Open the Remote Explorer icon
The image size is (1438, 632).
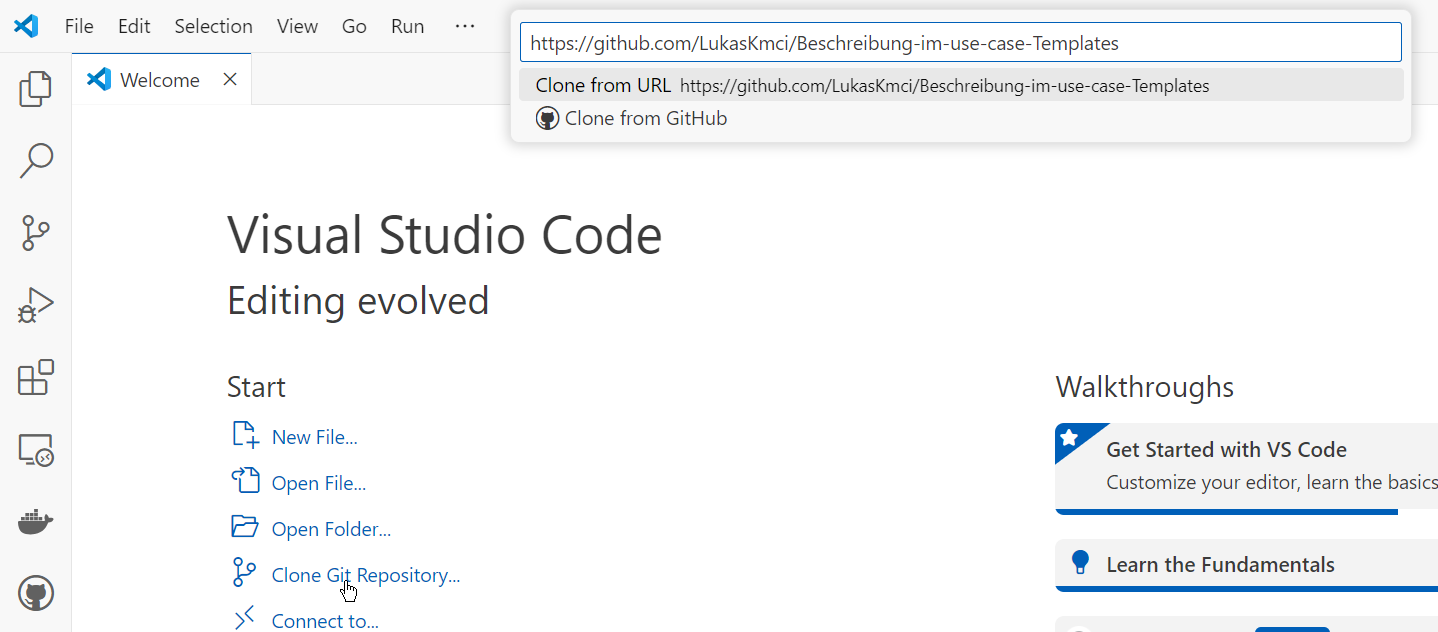[x=36, y=450]
